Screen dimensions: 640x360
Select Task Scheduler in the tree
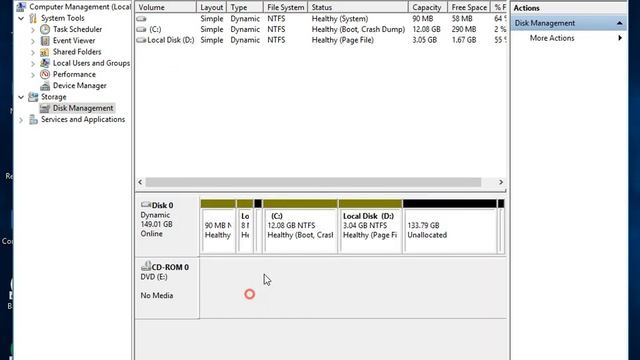pyautogui.click(x=78, y=29)
